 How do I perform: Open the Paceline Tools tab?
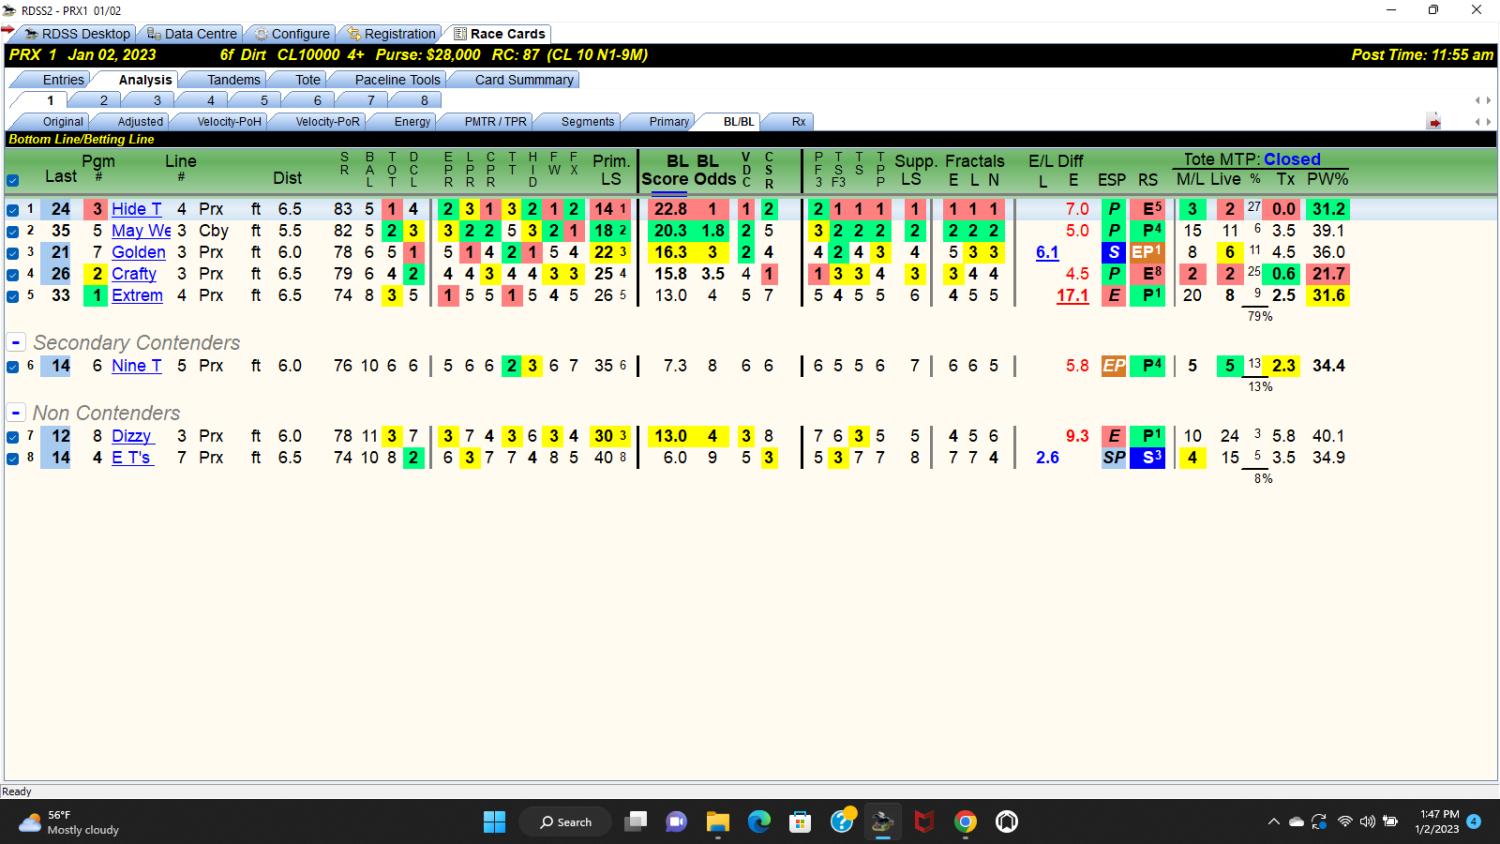(x=397, y=80)
